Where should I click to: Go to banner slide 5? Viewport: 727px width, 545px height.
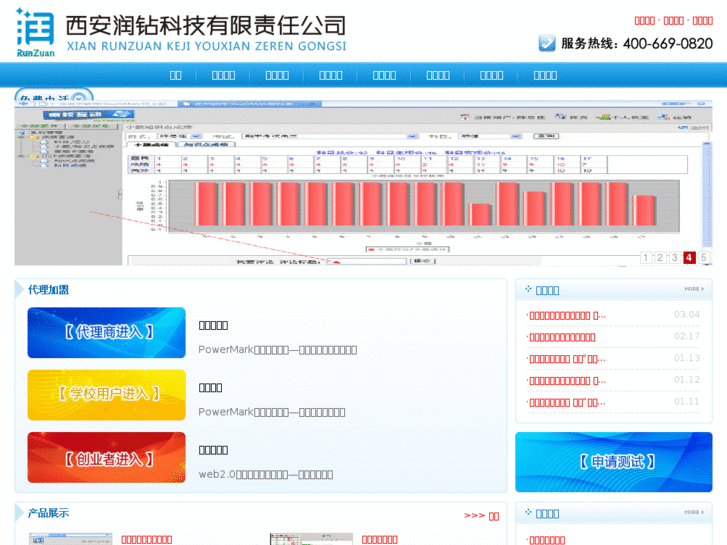(703, 257)
